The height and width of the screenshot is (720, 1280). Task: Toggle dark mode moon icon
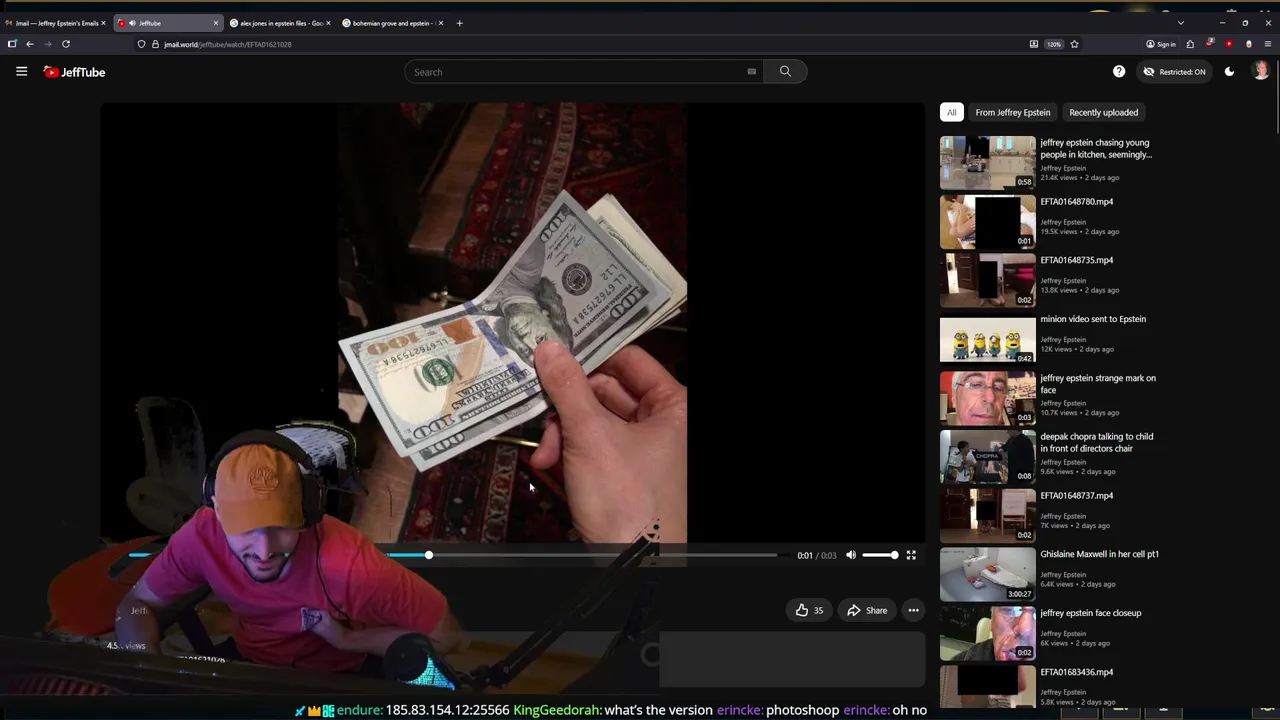click(1229, 72)
